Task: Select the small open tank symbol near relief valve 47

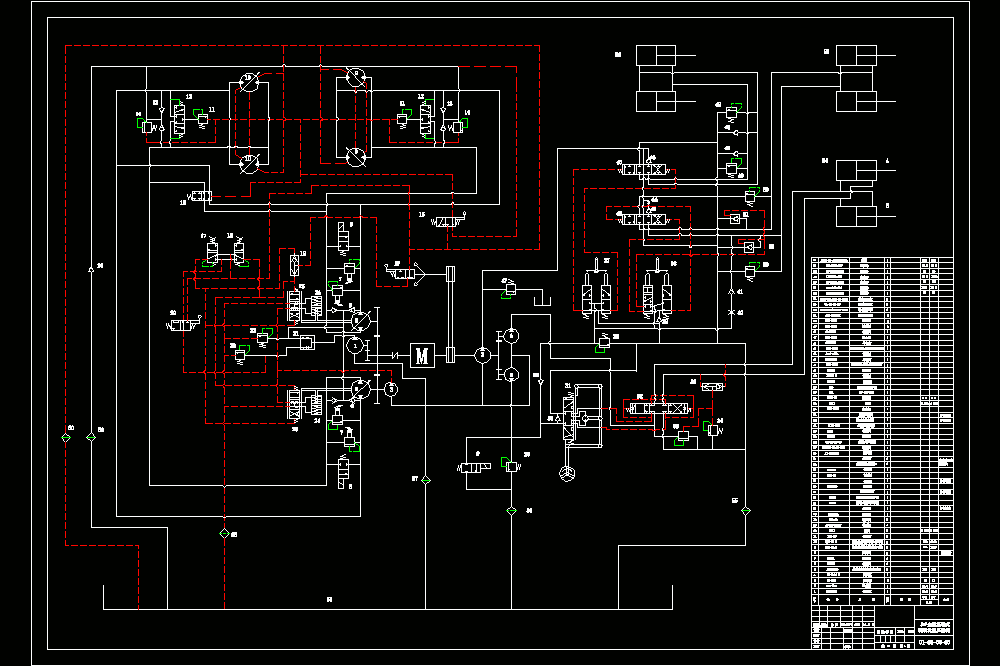Action: pos(542,299)
